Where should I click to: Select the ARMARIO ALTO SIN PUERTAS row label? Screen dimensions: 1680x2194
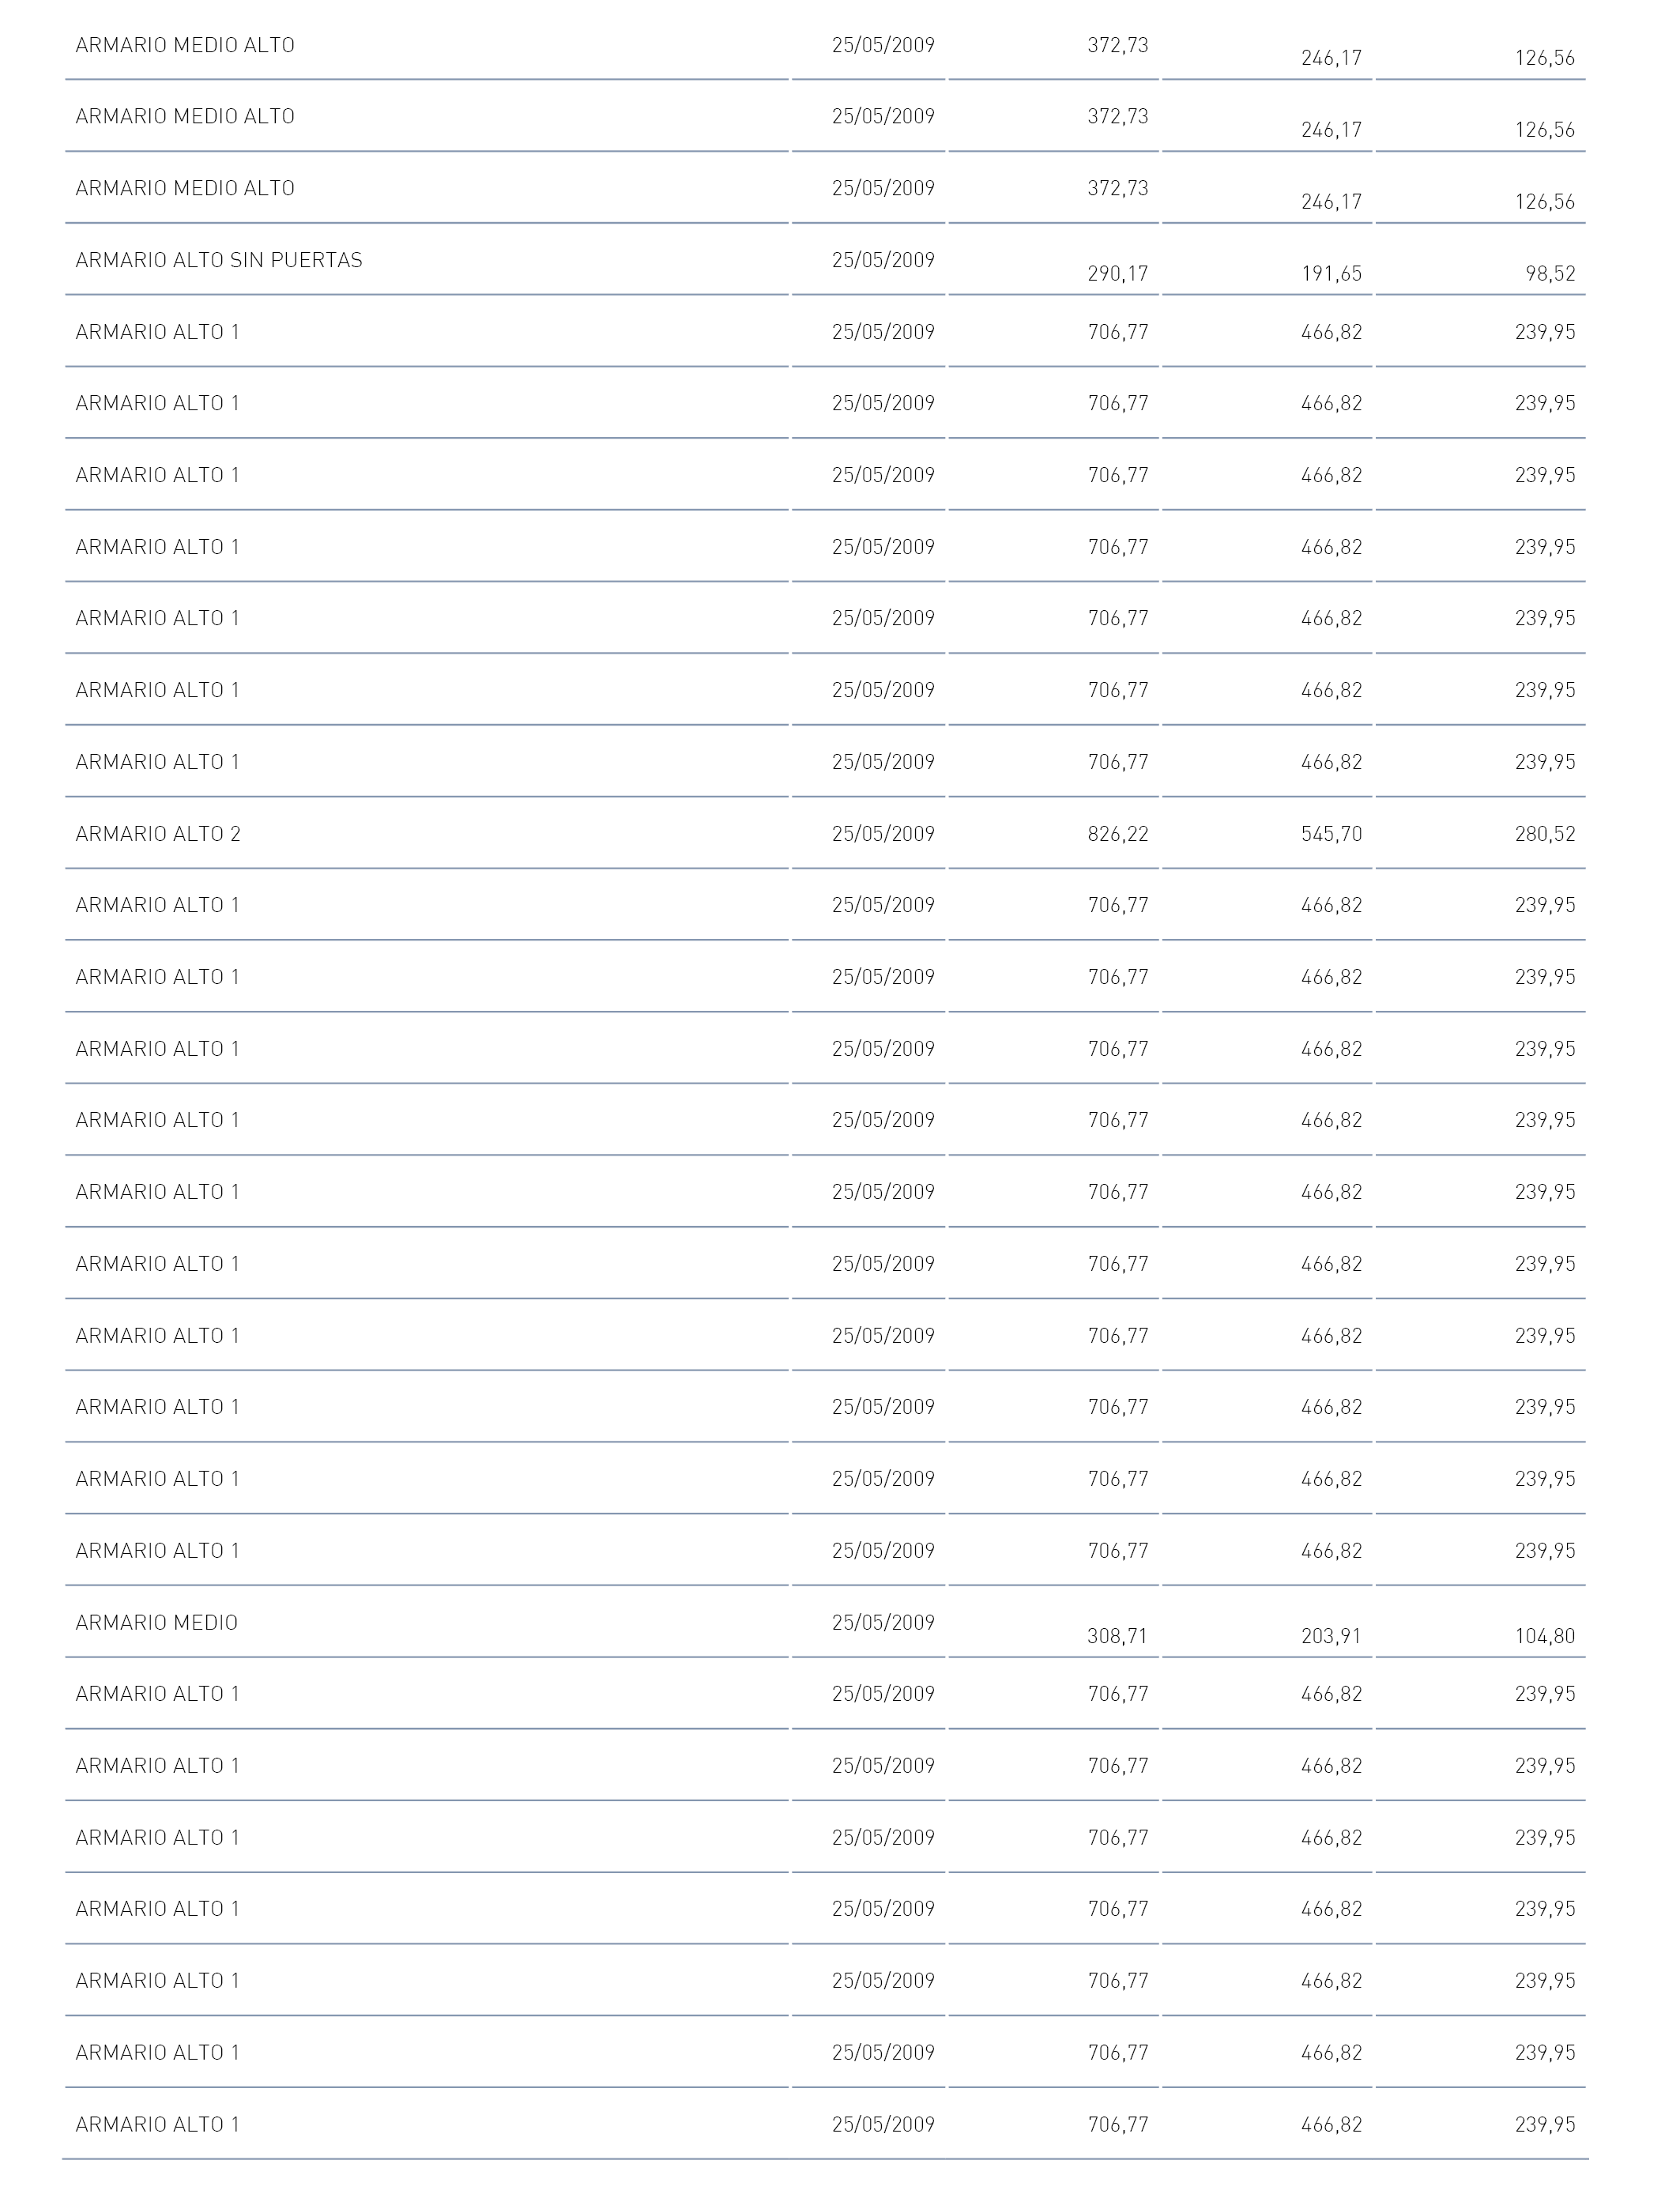tap(219, 260)
